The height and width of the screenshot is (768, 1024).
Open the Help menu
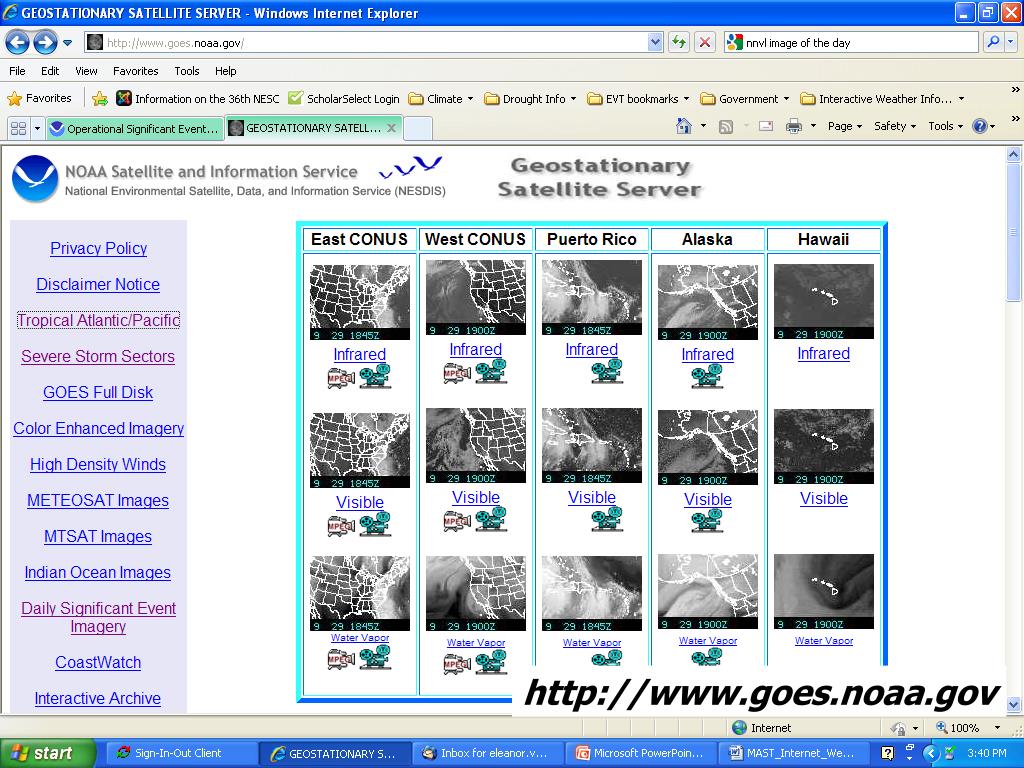pos(225,71)
